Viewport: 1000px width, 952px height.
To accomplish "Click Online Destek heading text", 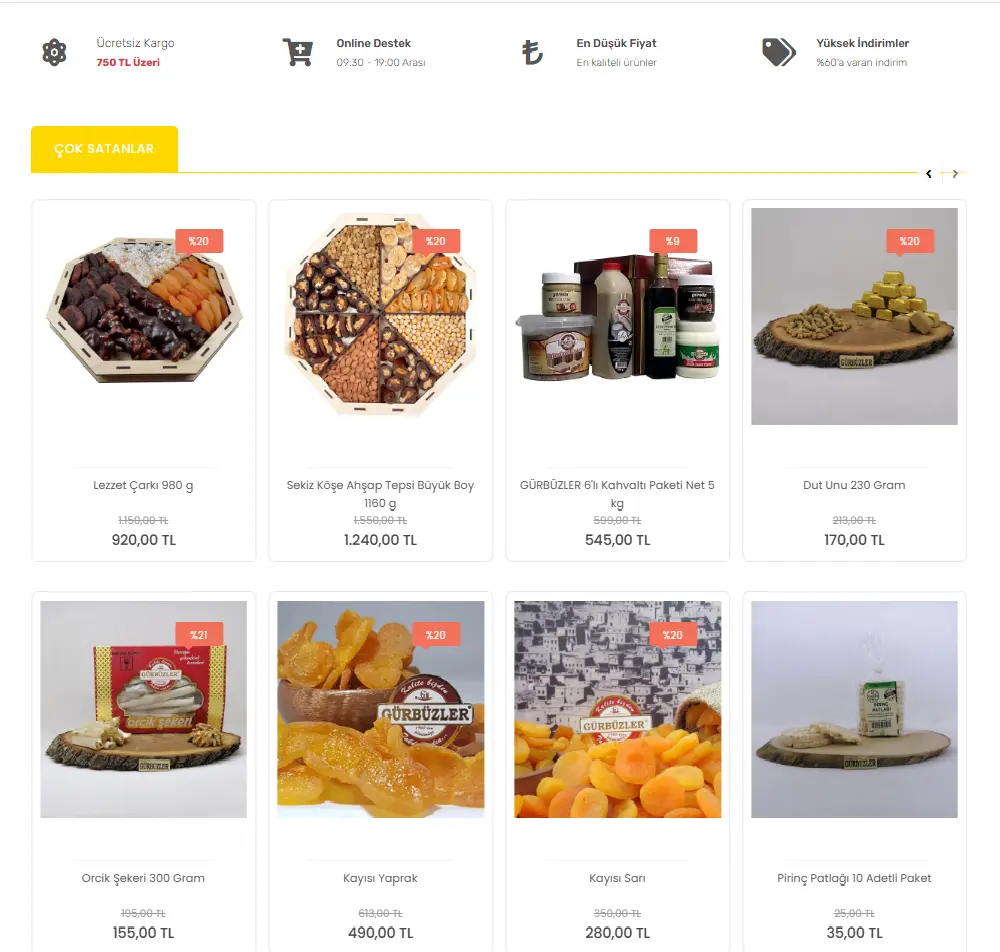I will 374,43.
